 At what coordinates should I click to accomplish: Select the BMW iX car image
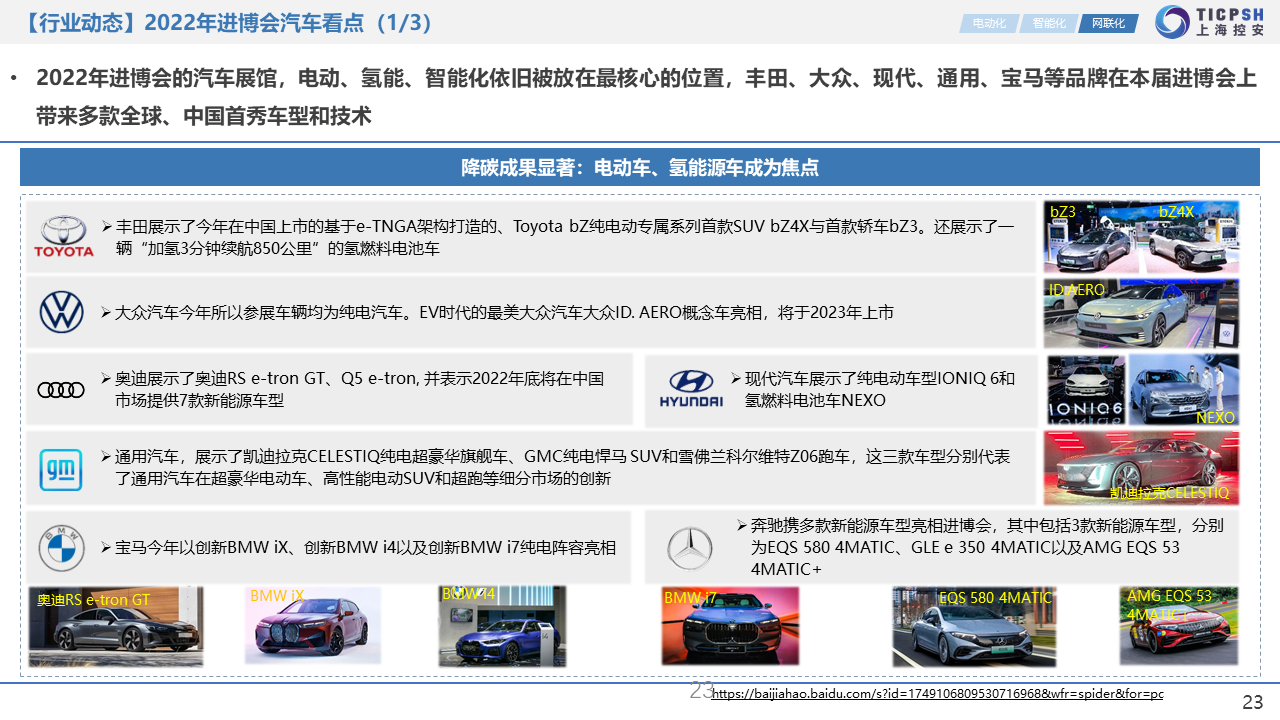313,627
